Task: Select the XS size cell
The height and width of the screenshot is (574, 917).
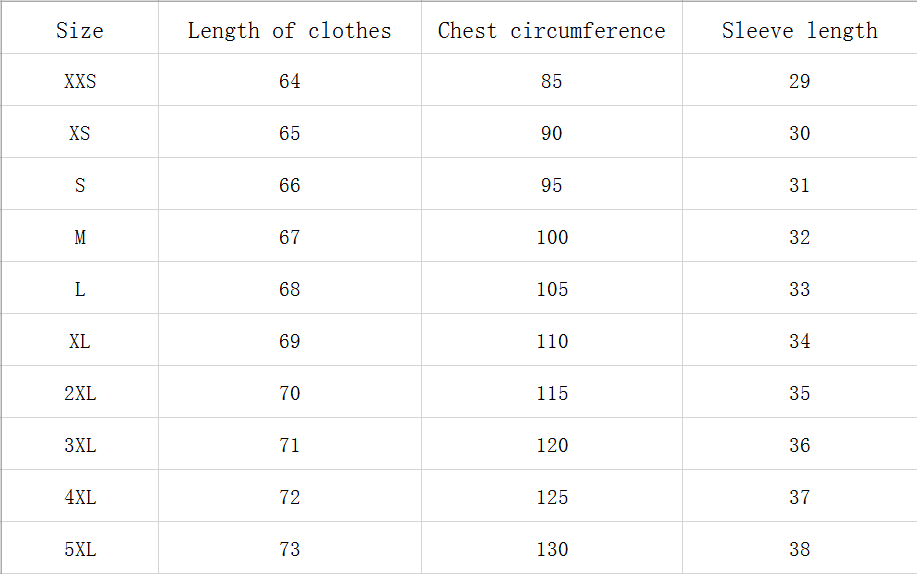Action: coord(80,134)
